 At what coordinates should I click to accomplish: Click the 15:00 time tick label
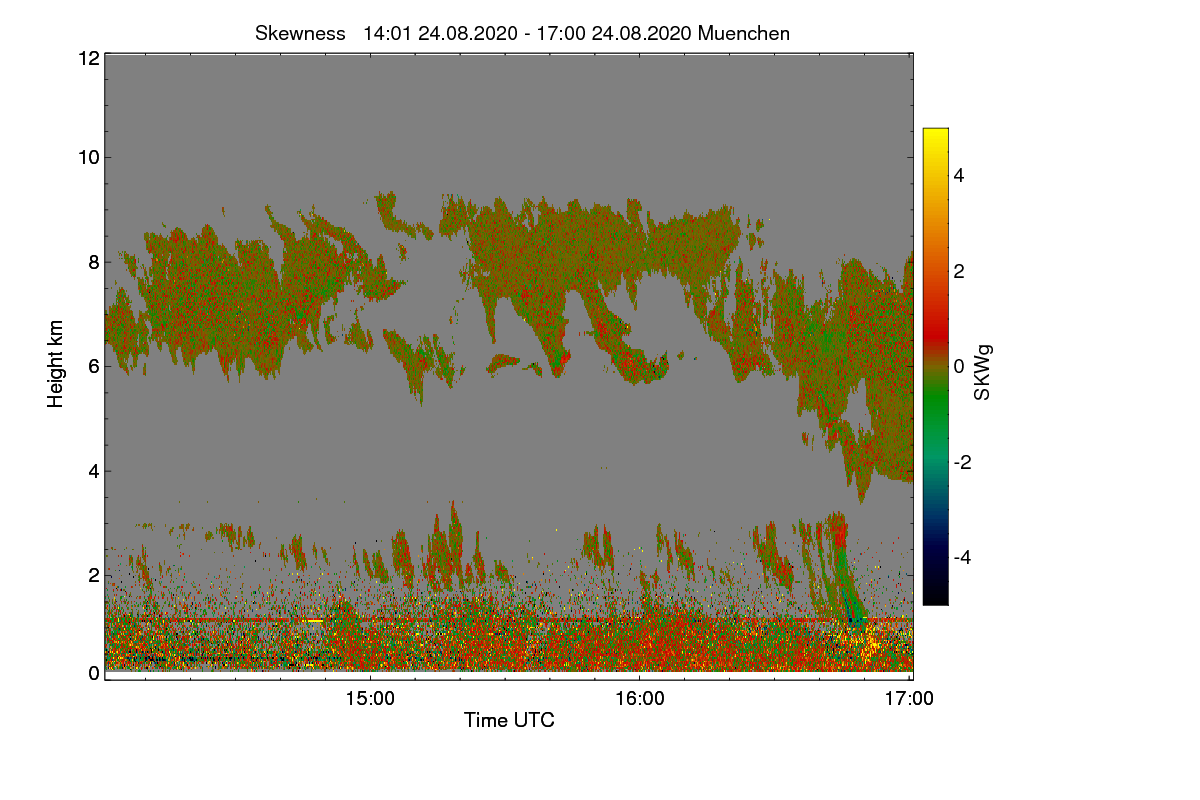(x=370, y=699)
